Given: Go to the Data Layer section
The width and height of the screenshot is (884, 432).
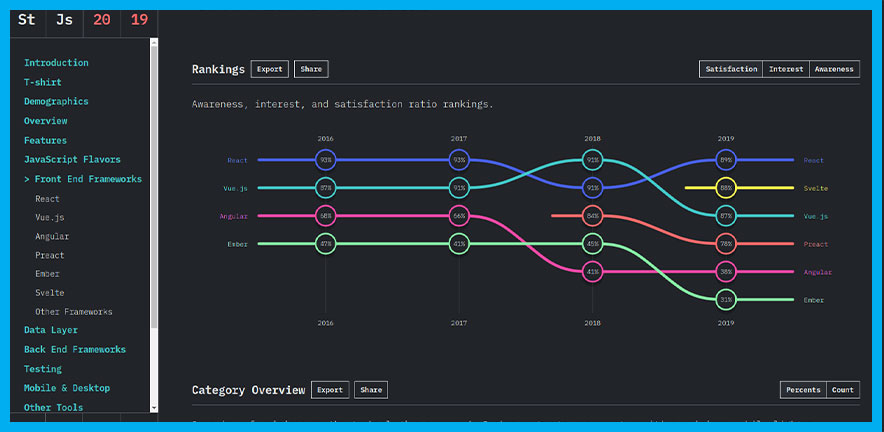Looking at the screenshot, I should click(51, 330).
